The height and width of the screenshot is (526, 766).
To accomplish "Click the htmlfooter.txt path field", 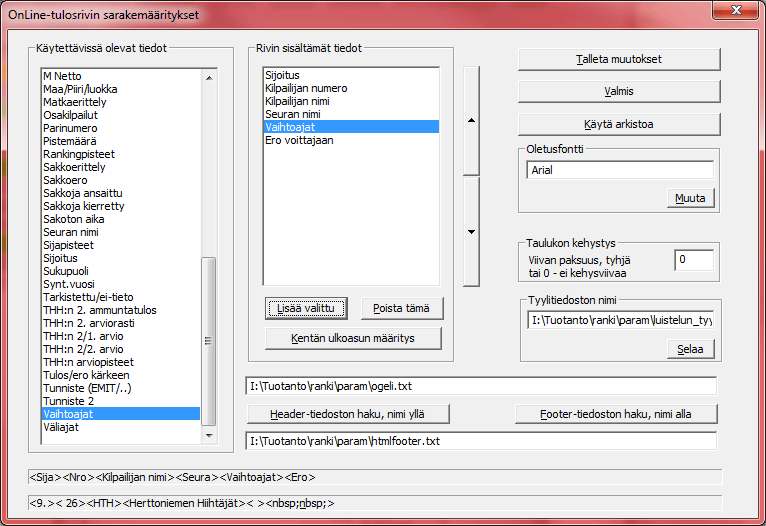I will 481,440.
